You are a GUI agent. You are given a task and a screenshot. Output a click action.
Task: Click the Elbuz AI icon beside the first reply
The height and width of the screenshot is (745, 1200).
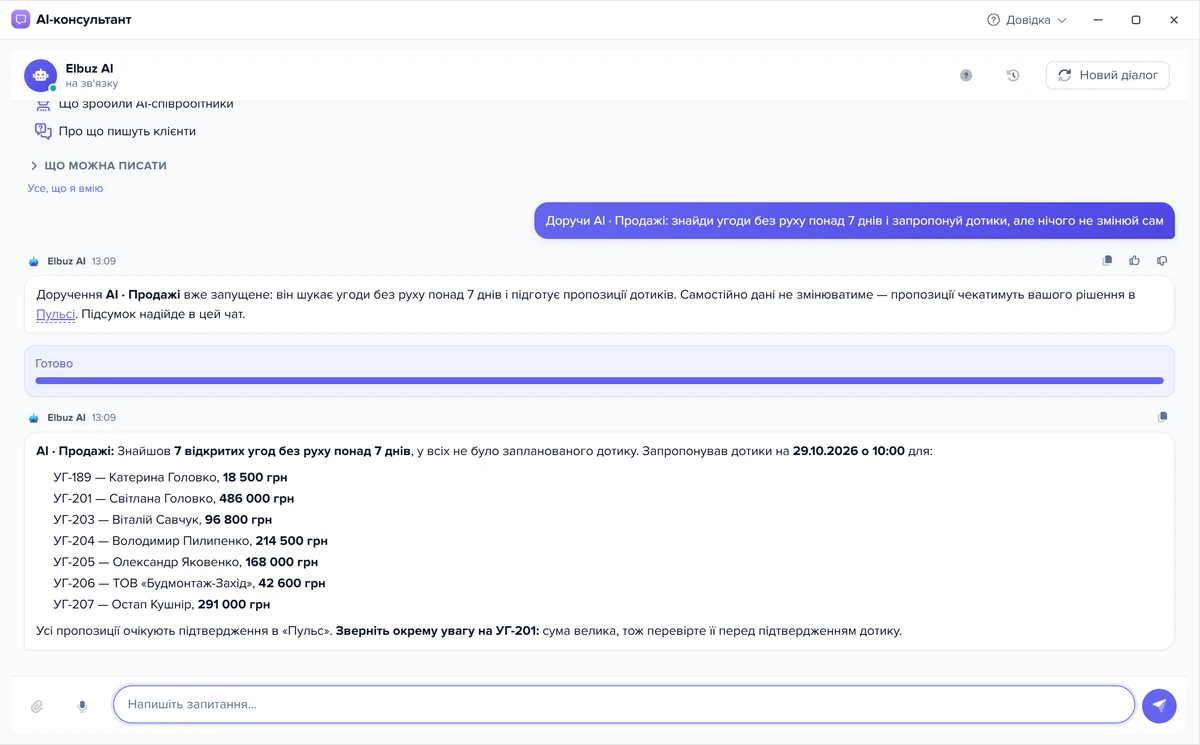point(34,262)
